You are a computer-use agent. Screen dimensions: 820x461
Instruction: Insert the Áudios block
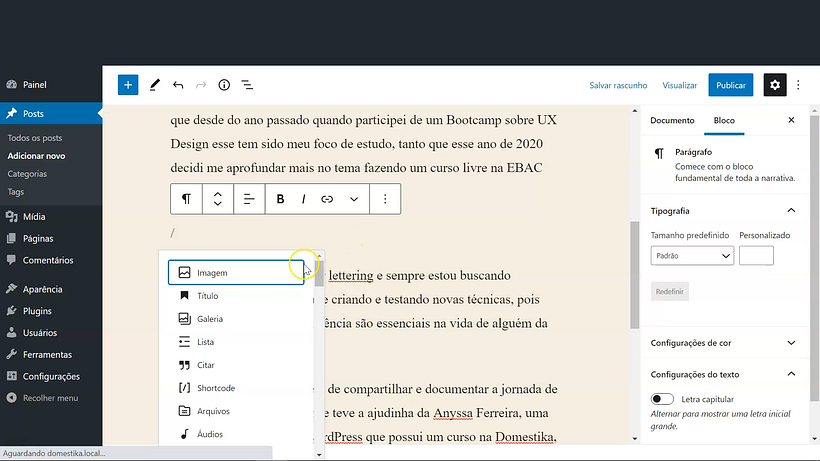tap(236, 434)
